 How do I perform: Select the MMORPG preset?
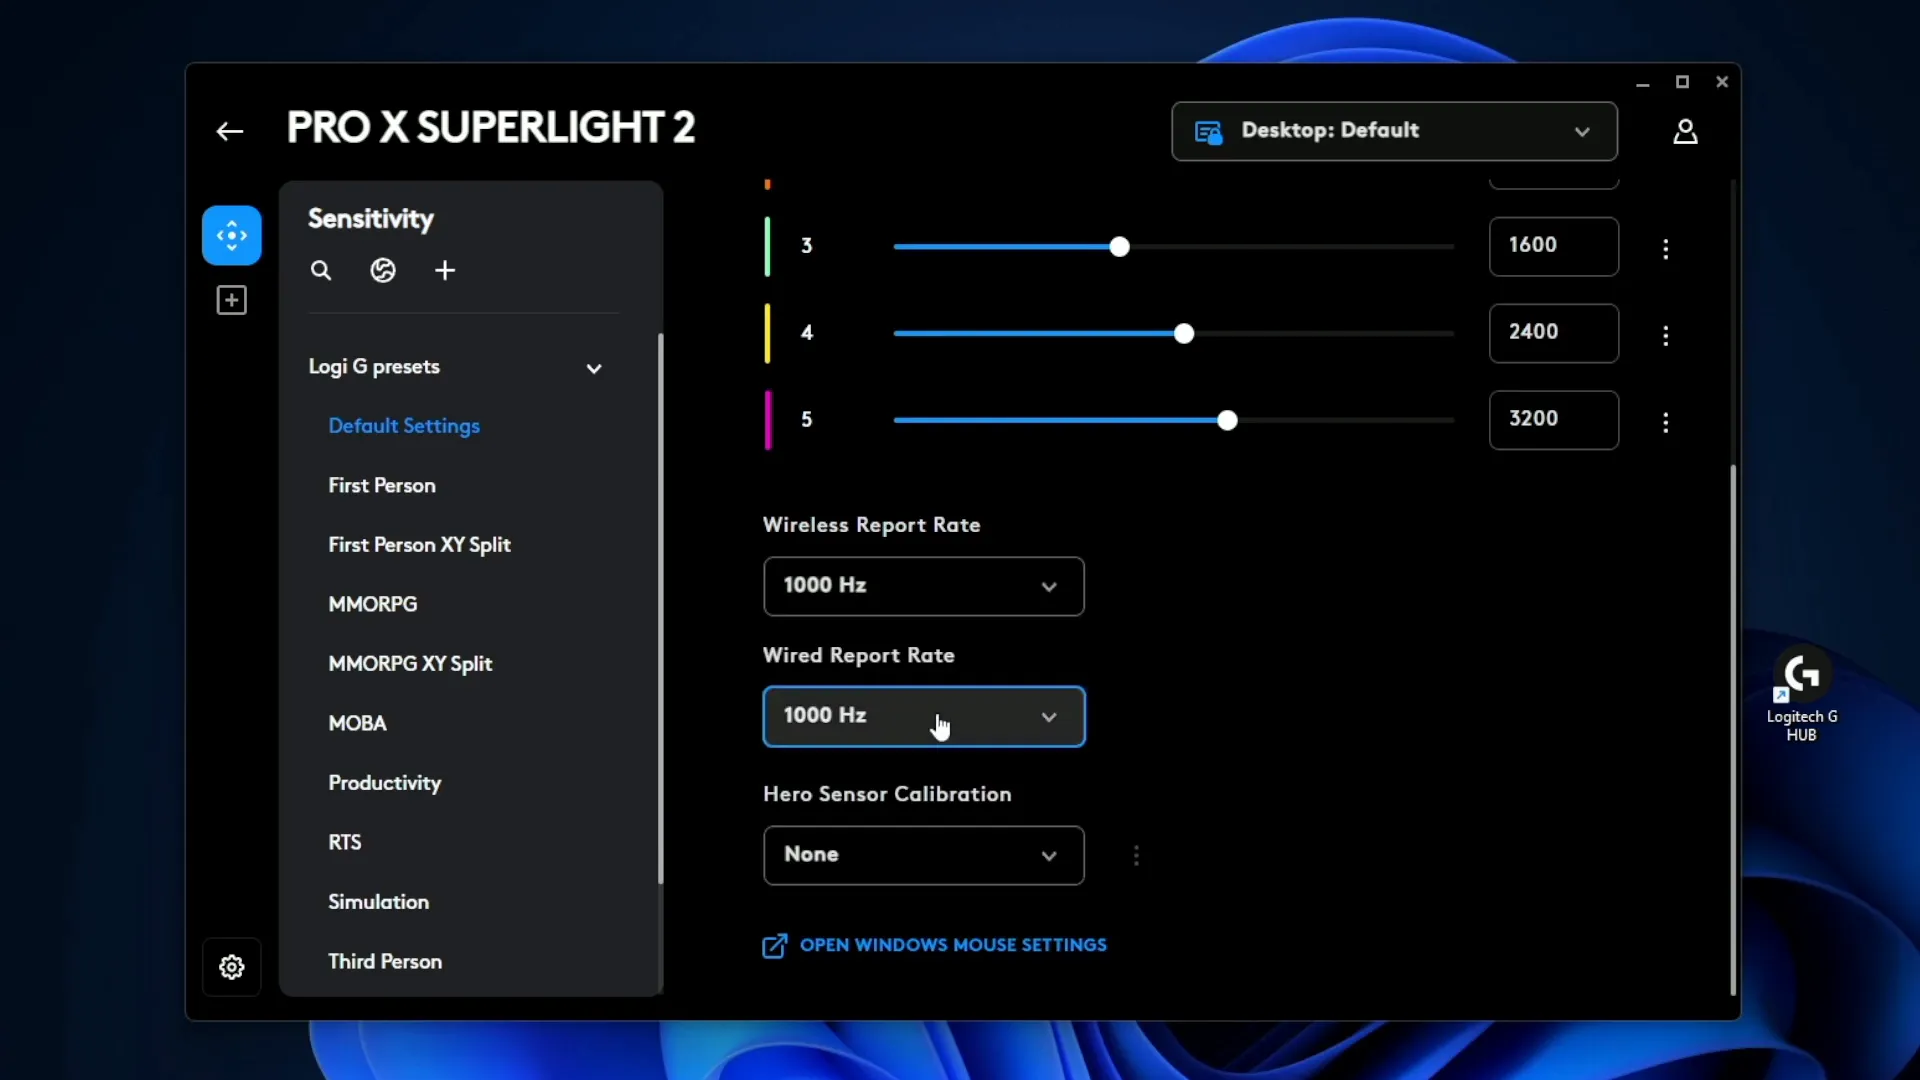click(x=373, y=604)
